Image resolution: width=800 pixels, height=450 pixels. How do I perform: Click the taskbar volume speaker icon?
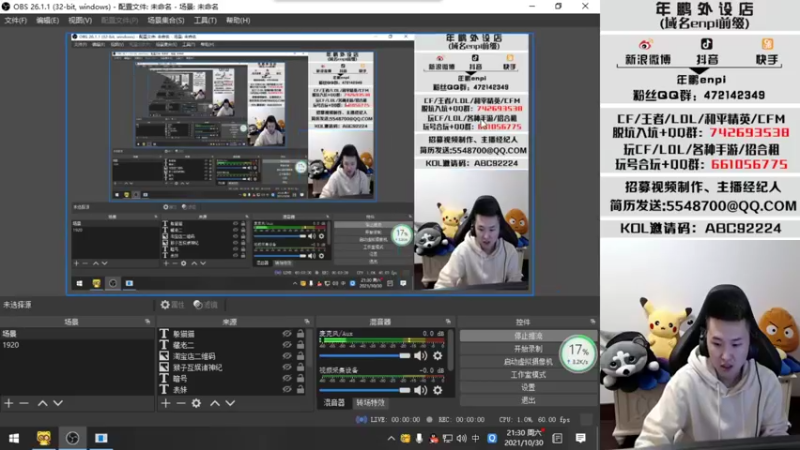point(462,438)
